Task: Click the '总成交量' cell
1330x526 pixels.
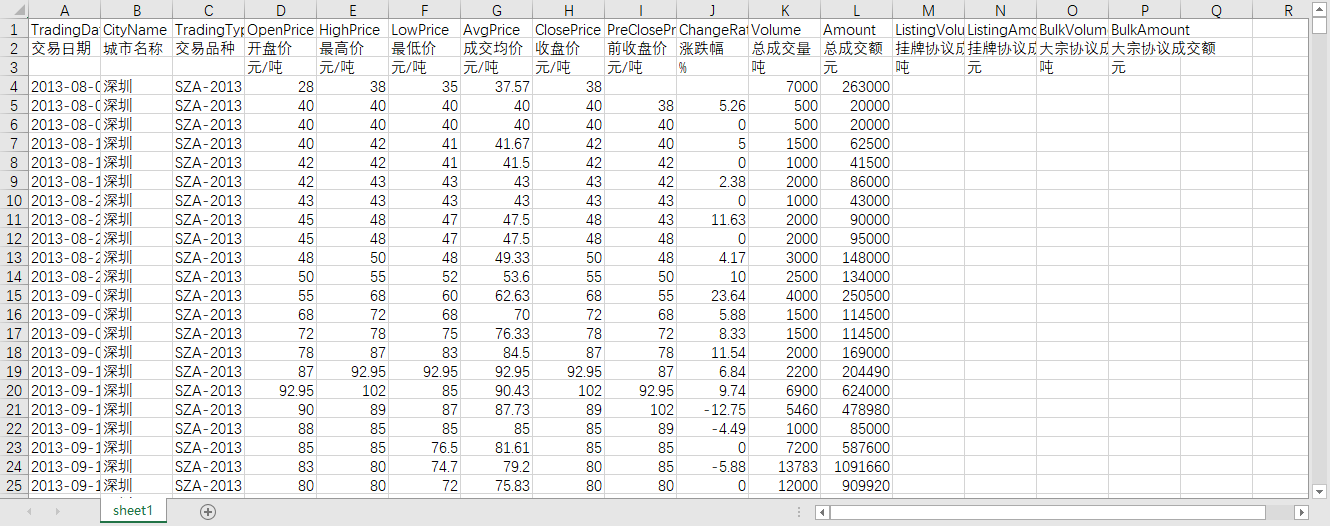Action: [x=784, y=48]
